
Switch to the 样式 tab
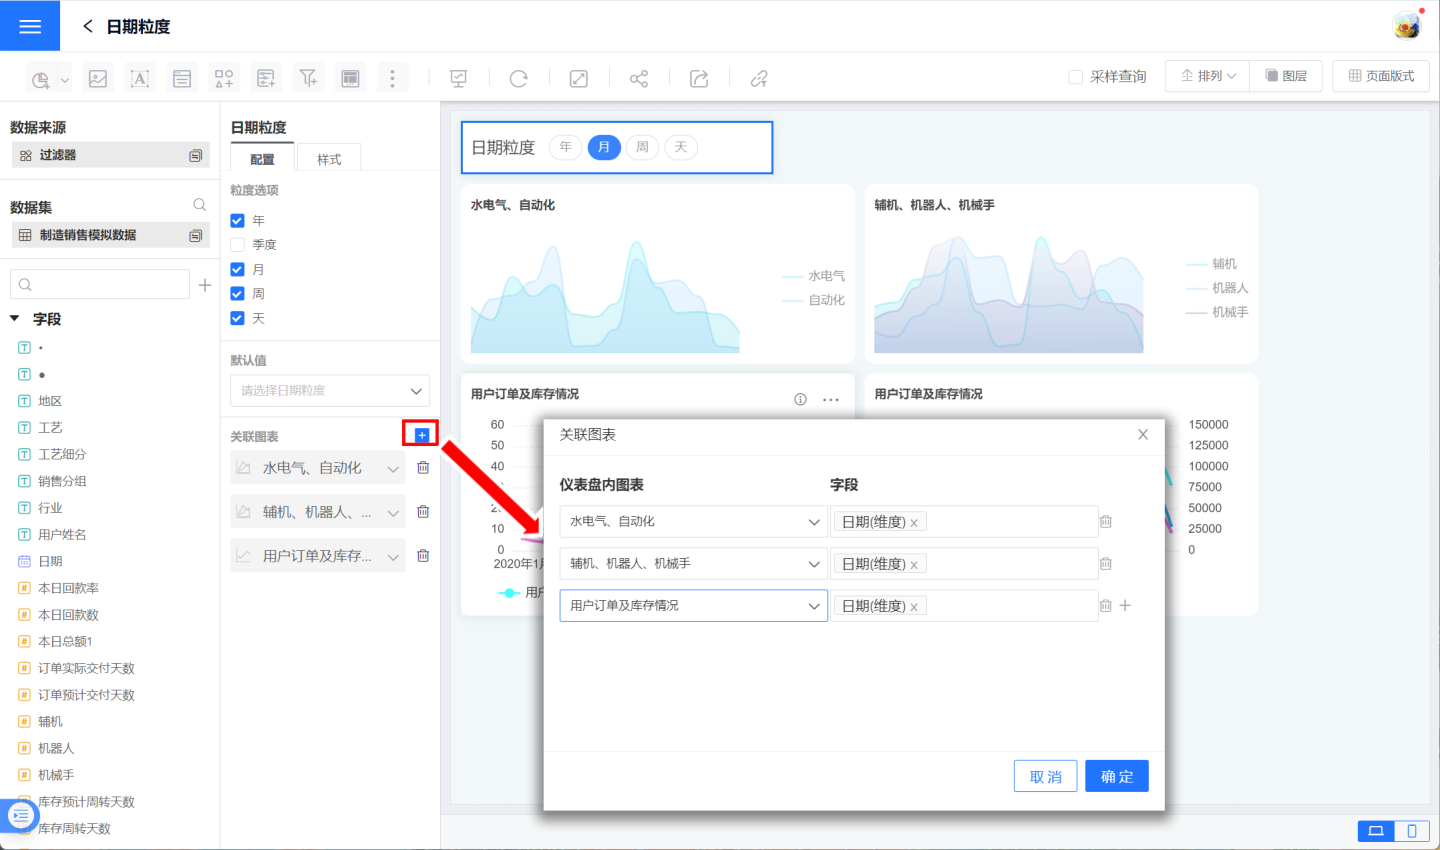(x=329, y=159)
